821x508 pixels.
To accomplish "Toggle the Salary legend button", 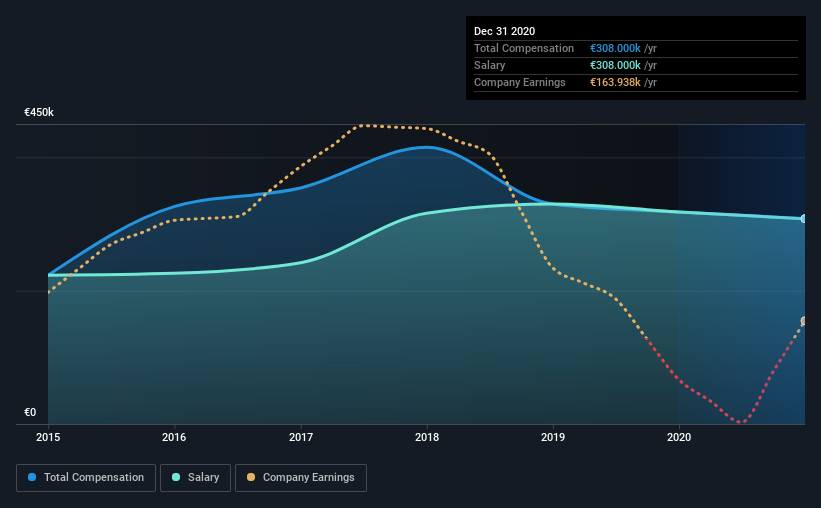I will [195, 478].
